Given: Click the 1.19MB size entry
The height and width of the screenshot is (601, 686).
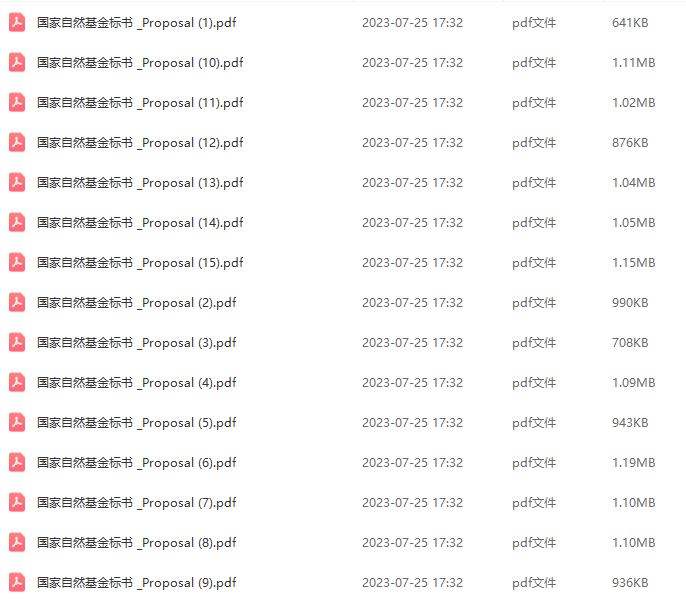Looking at the screenshot, I should (x=634, y=462).
